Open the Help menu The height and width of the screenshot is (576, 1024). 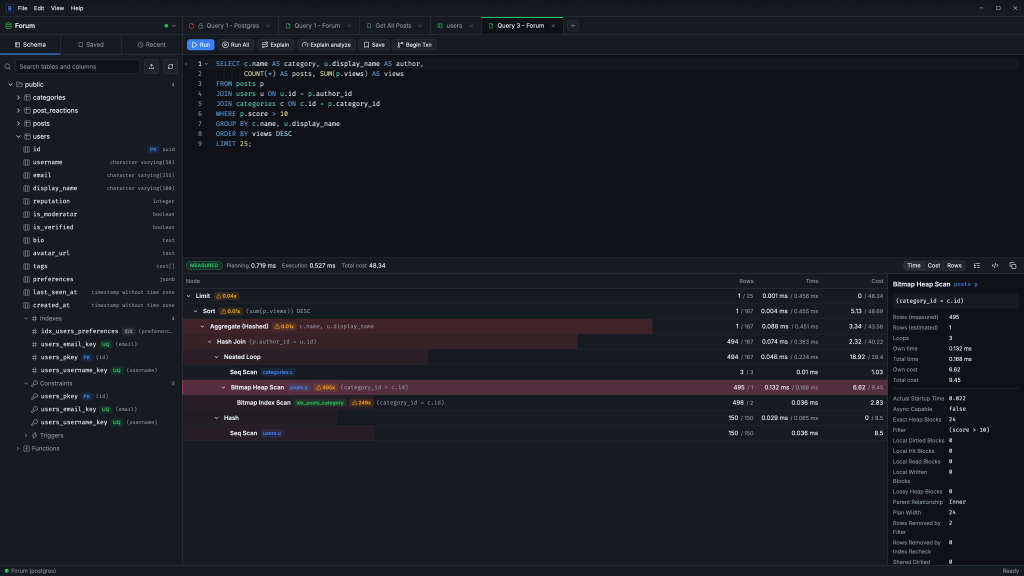pos(77,8)
